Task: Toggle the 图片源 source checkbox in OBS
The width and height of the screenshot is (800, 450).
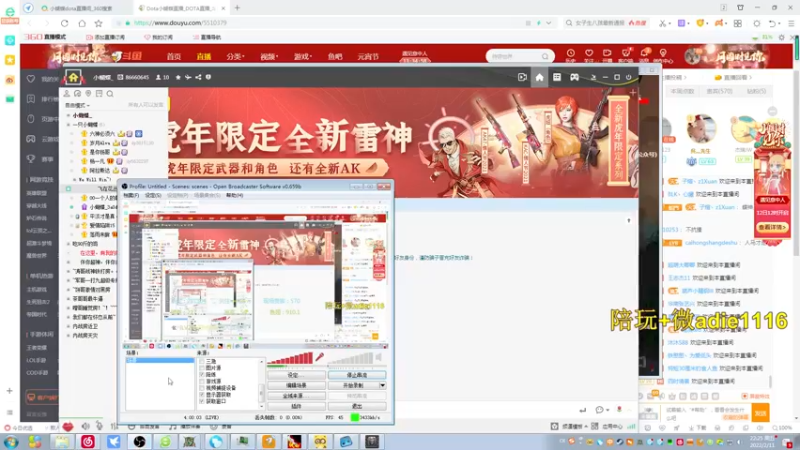Action: click(202, 368)
